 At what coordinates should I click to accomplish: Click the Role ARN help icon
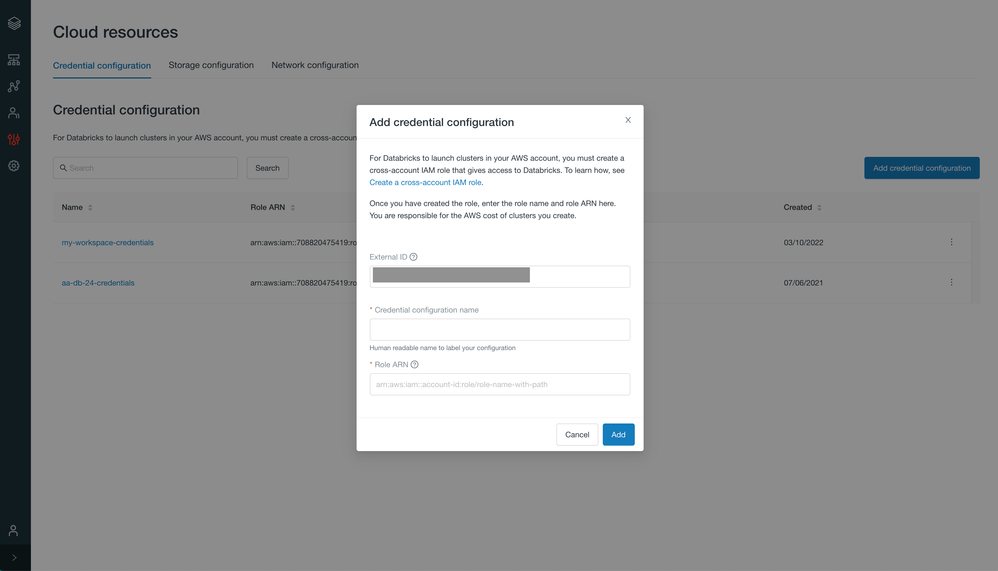415,365
